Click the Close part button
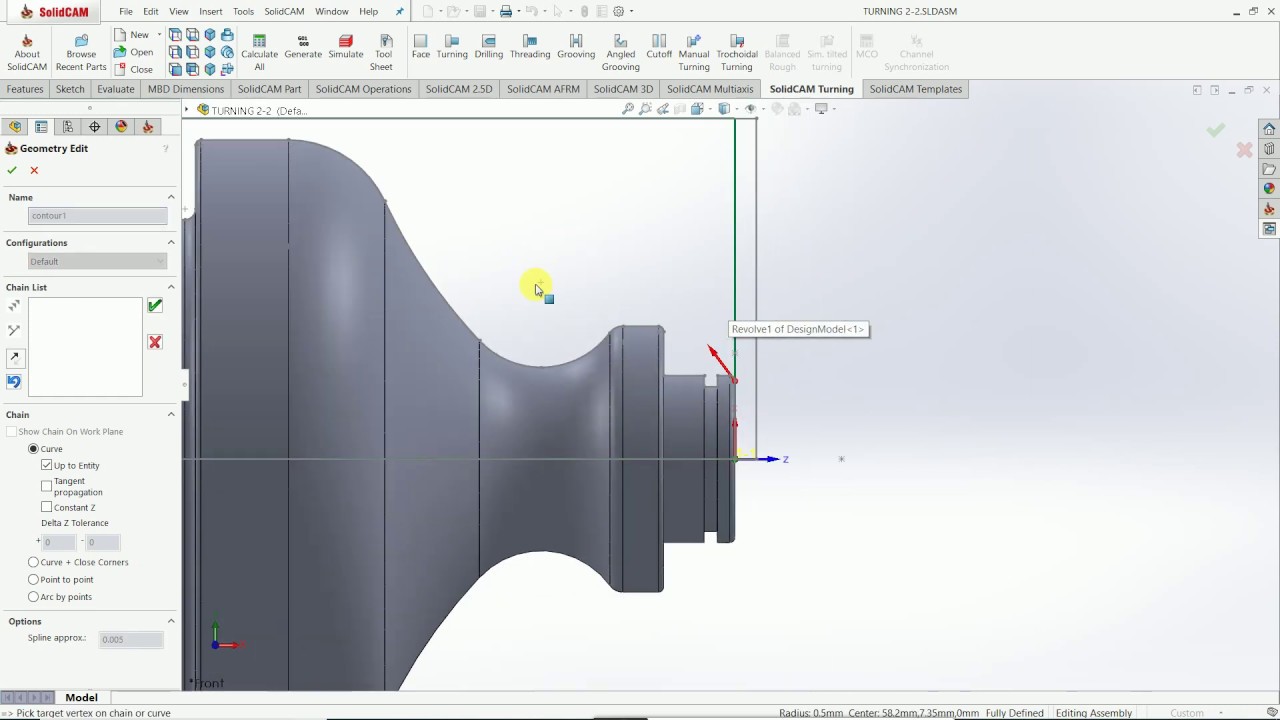1280x720 pixels. (x=133, y=69)
